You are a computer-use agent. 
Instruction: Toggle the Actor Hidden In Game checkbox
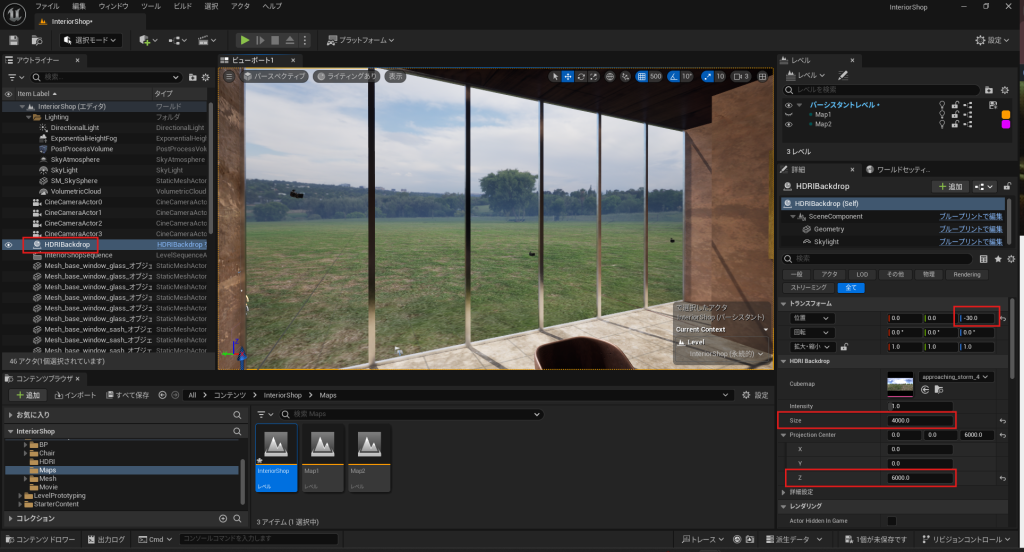[x=891, y=520]
